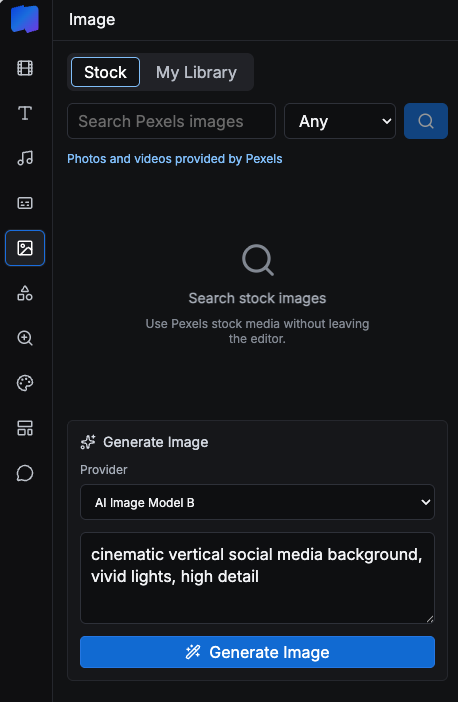Click the 'Image' panel title text

coord(92,20)
